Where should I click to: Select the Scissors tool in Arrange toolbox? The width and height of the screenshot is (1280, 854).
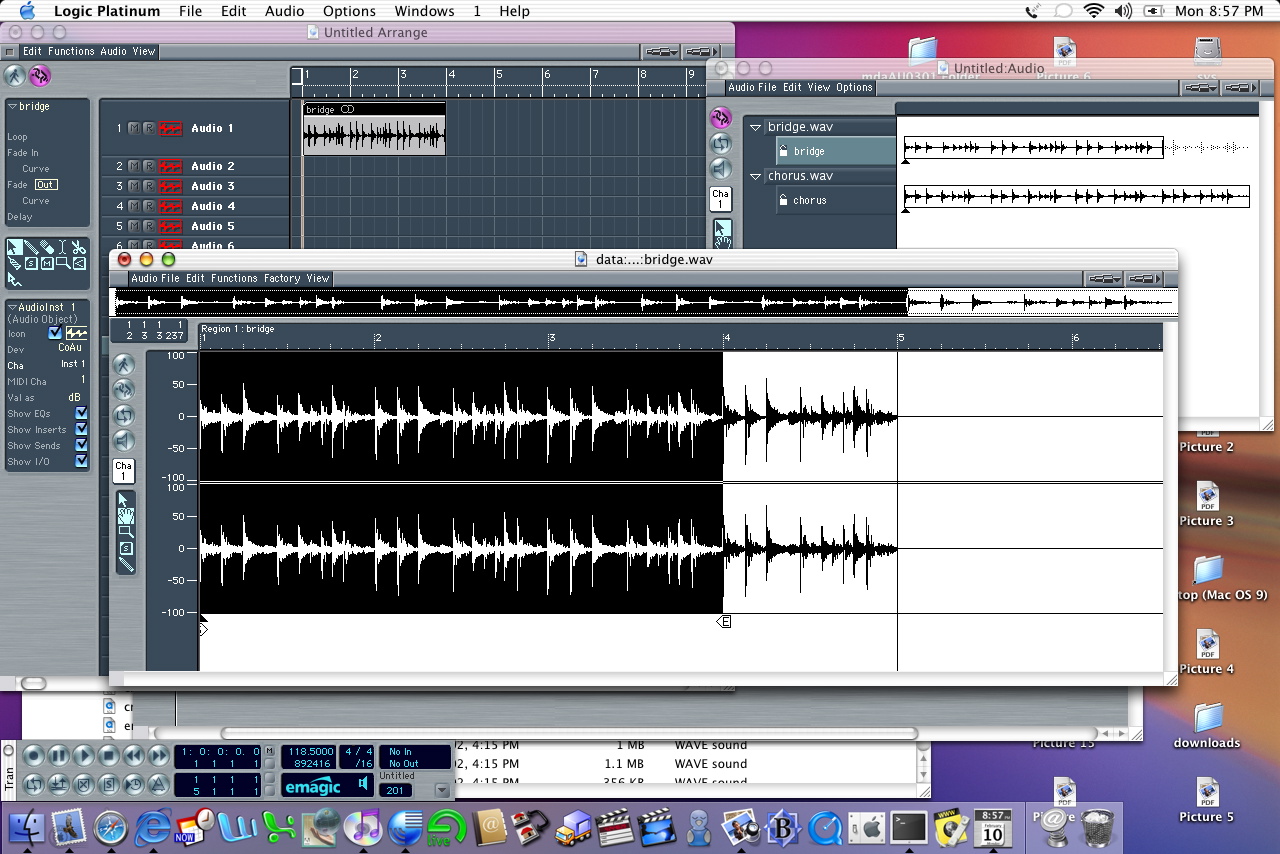pos(78,248)
